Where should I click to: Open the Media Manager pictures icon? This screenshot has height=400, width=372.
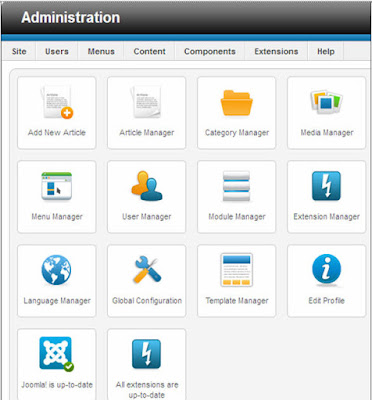[327, 102]
